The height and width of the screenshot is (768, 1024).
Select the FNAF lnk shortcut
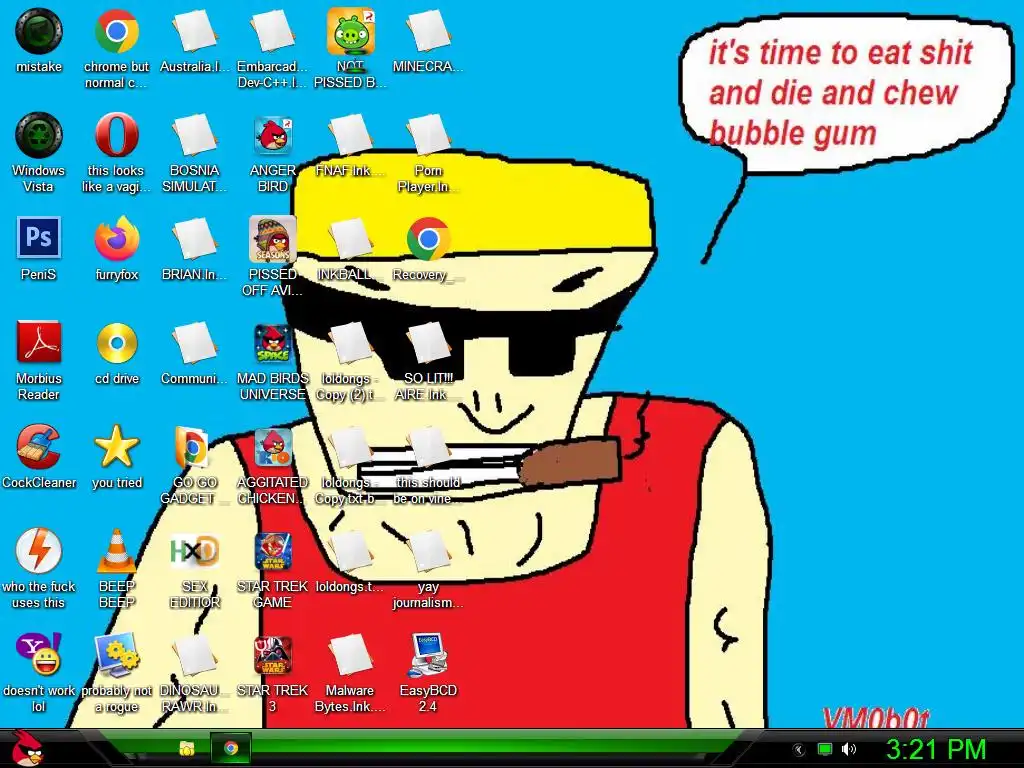[x=351, y=135]
